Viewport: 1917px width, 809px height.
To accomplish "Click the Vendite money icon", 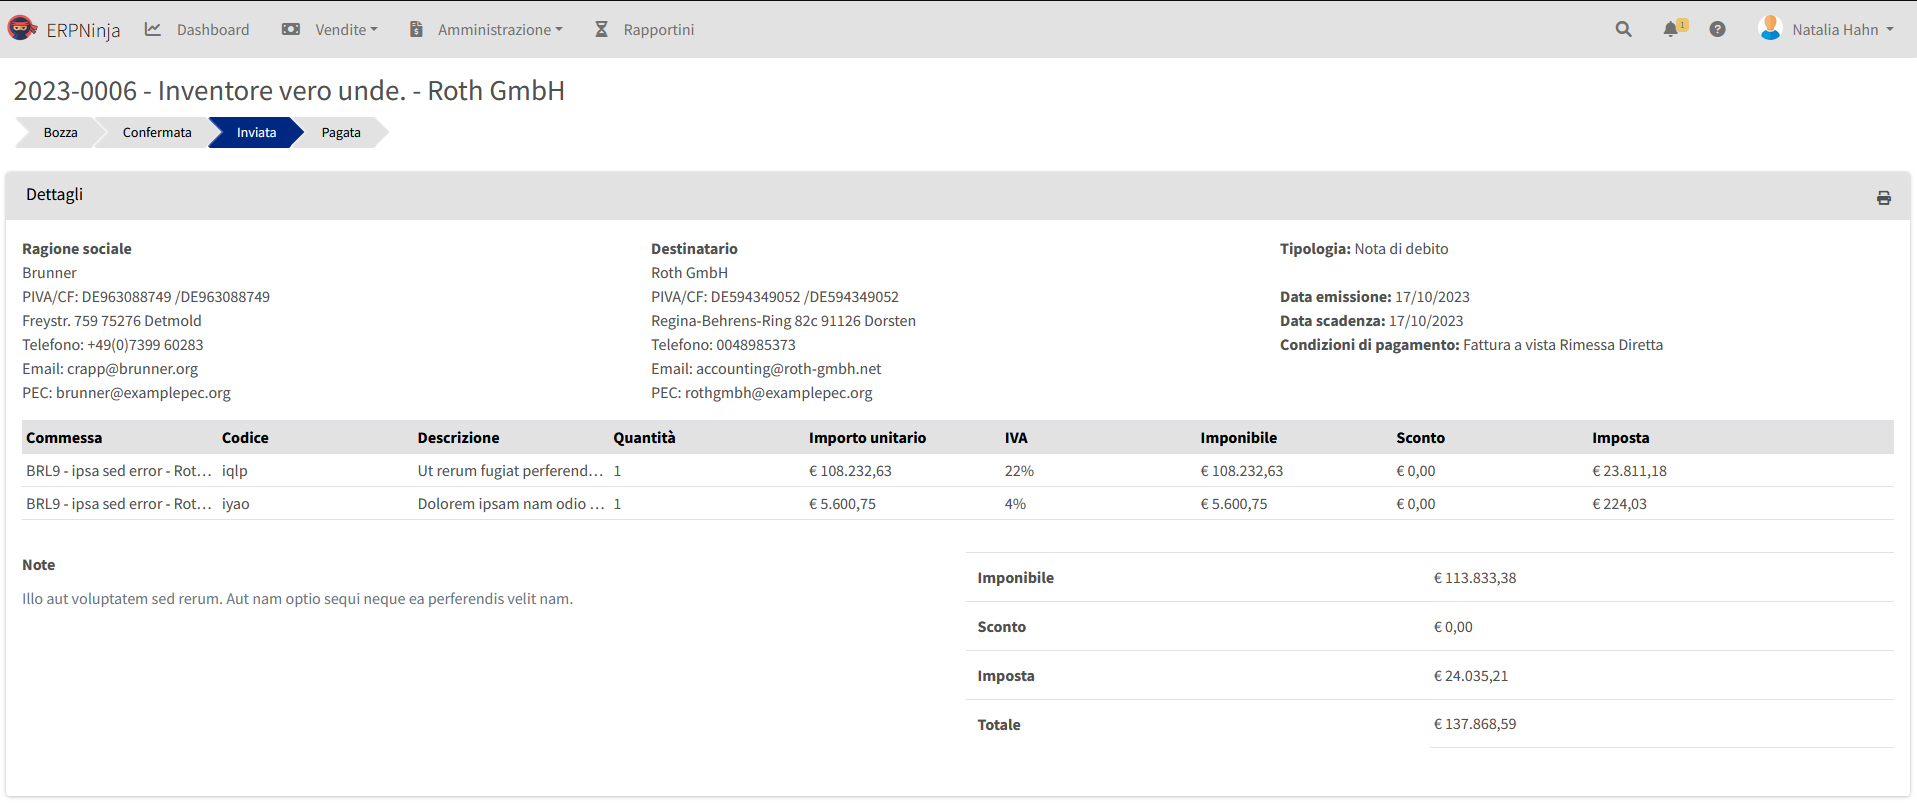I will pyautogui.click(x=291, y=30).
